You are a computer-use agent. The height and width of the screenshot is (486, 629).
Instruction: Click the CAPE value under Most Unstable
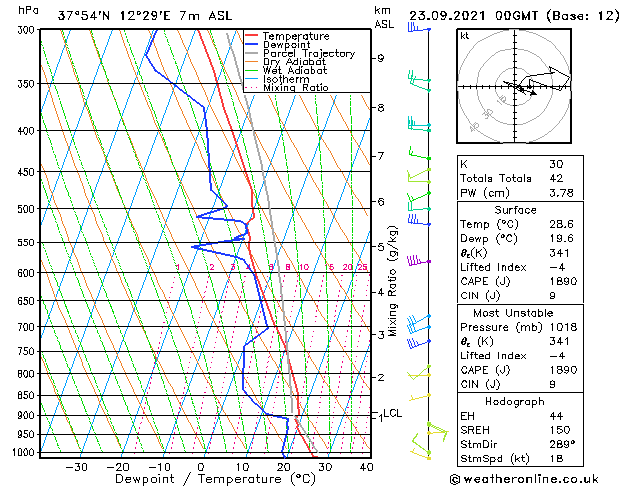(563, 370)
